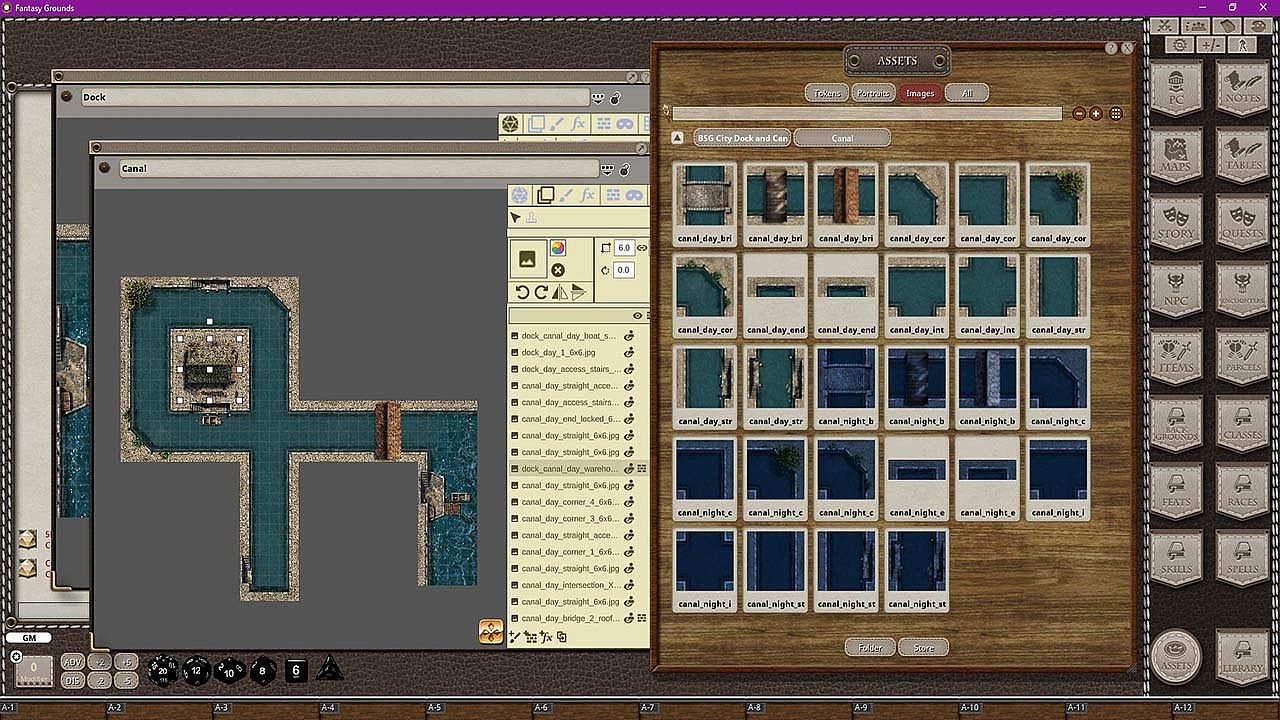Select the grid tool in Canal toolbar

pyautogui.click(x=613, y=195)
